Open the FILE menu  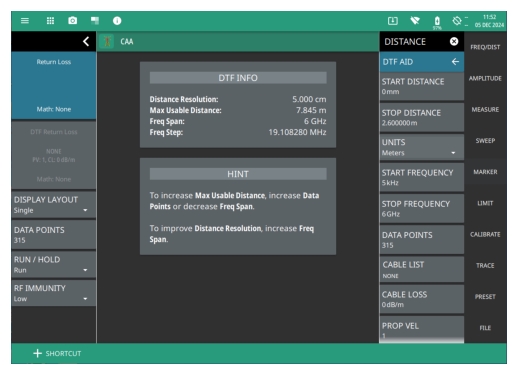(x=485, y=328)
